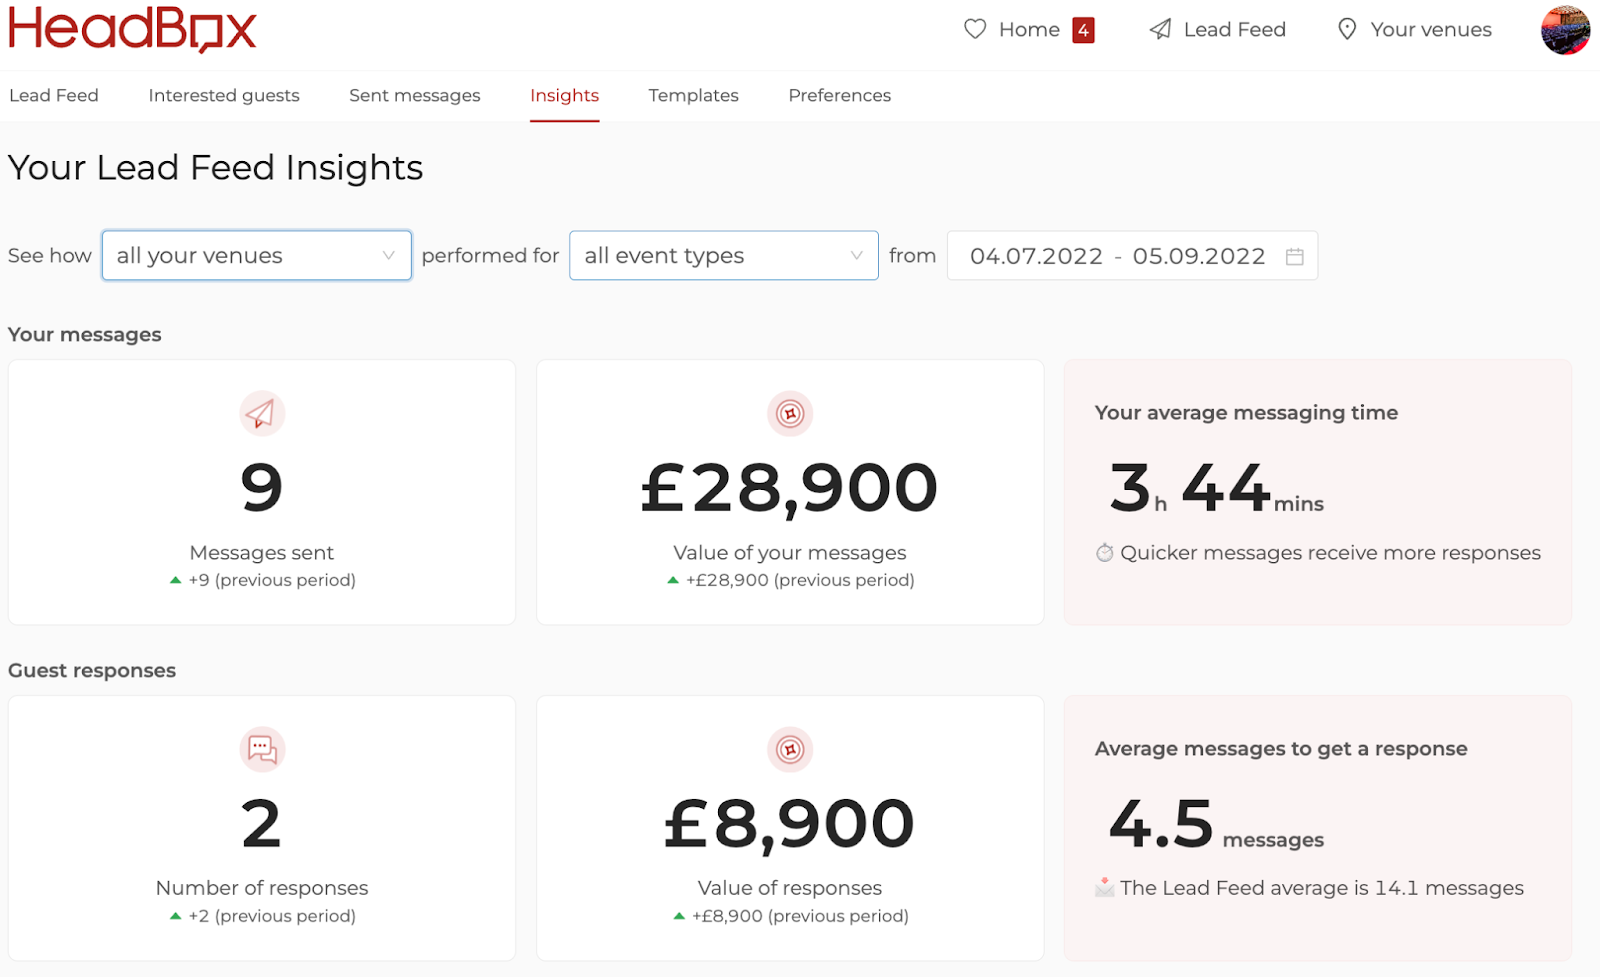Click the 3h 44mins average messaging time
The height and width of the screenshot is (977, 1600).
pos(1216,488)
